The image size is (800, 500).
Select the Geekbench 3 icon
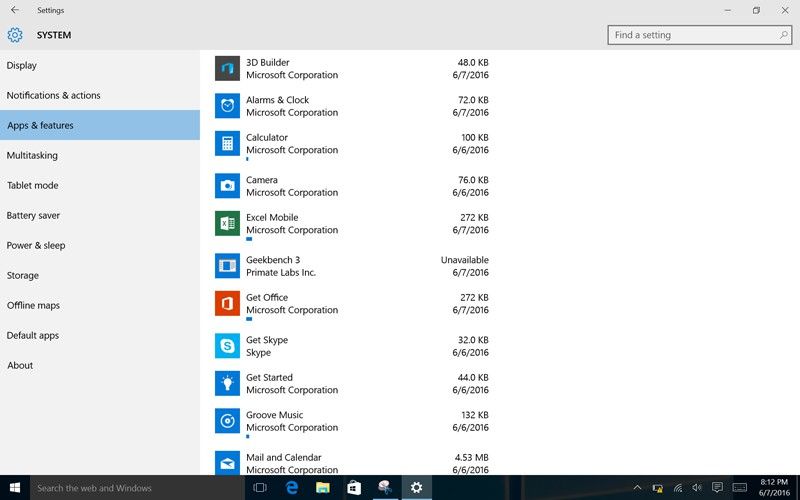coord(227,266)
